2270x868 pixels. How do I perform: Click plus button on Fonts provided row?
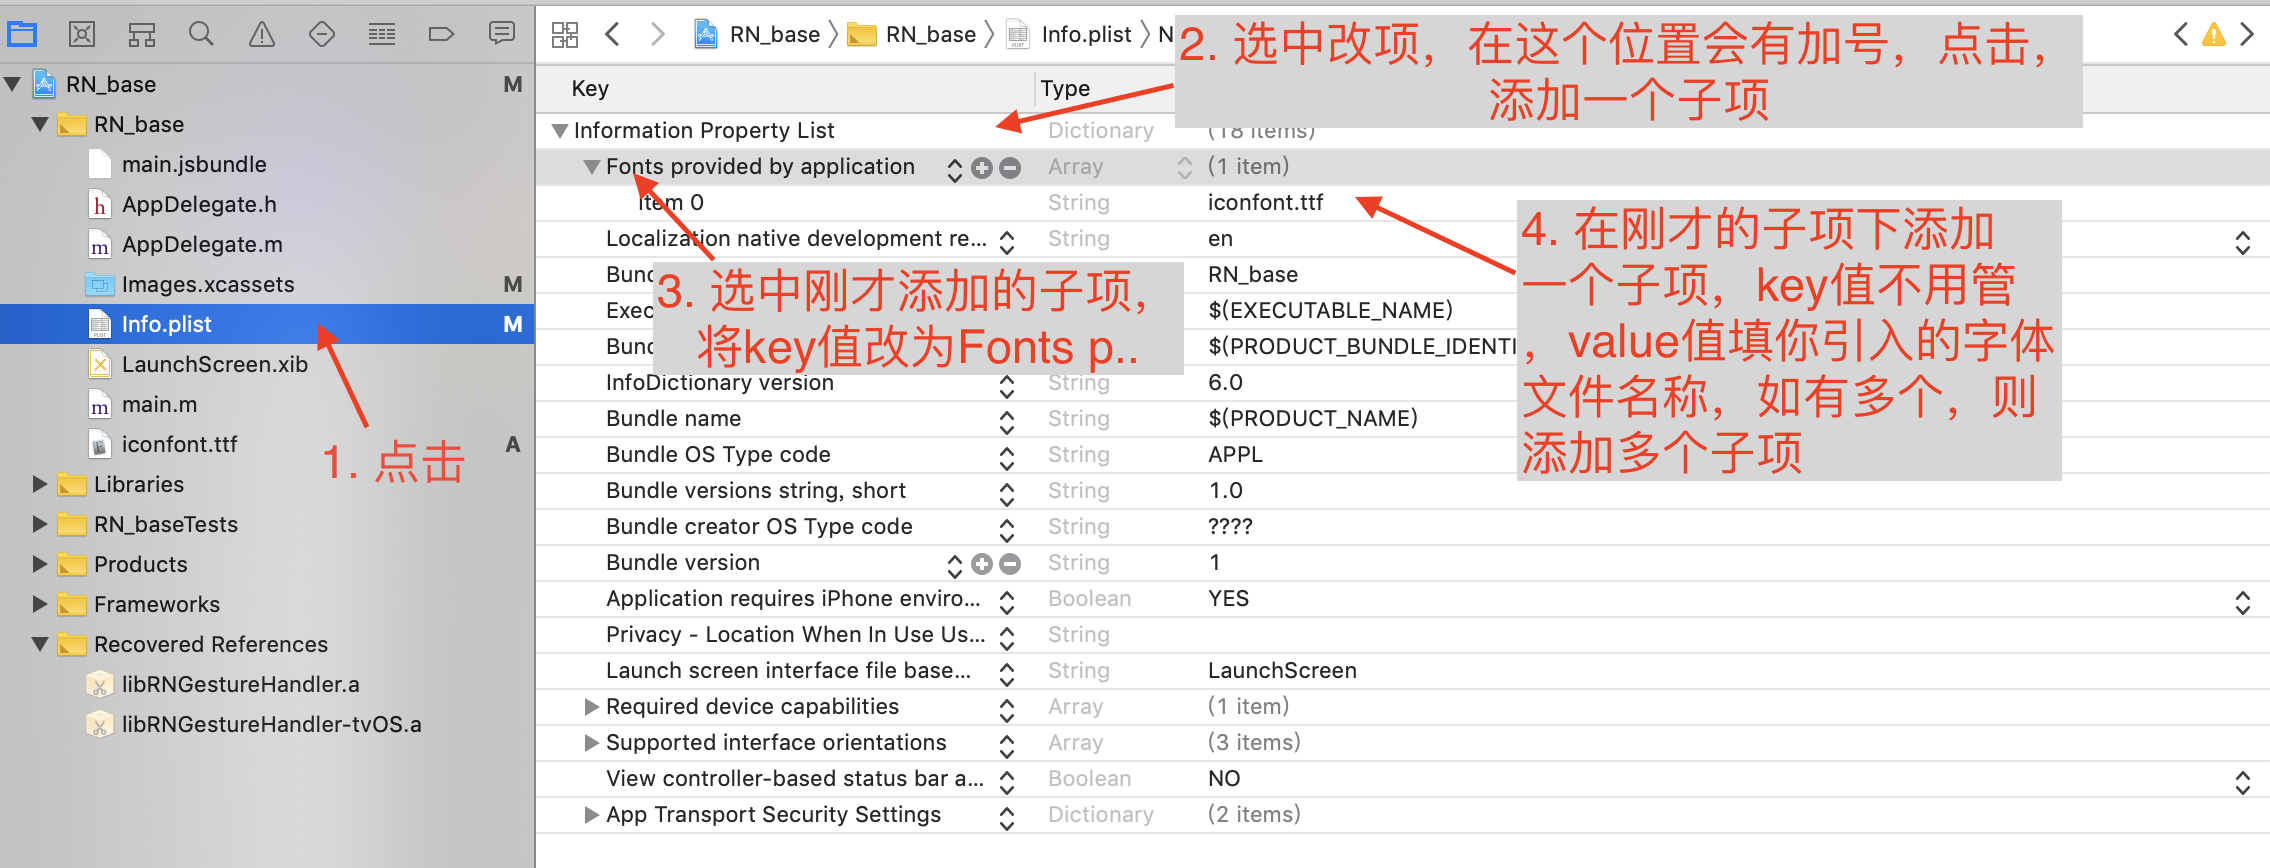point(982,168)
